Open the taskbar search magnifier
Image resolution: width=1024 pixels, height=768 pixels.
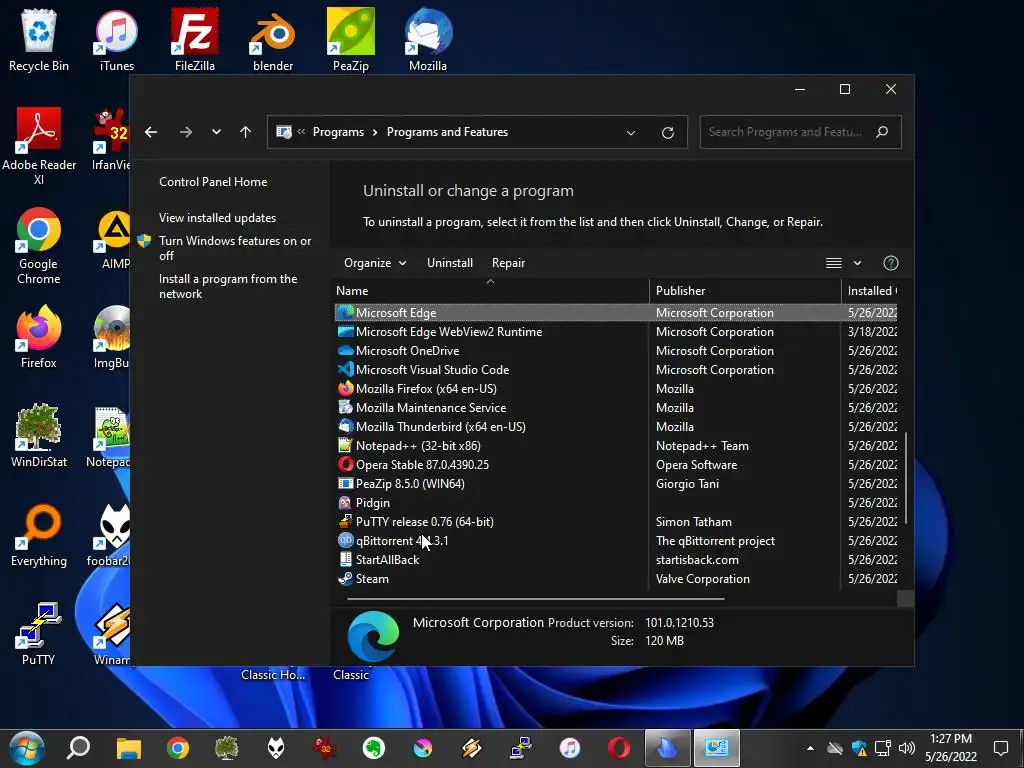[78, 748]
